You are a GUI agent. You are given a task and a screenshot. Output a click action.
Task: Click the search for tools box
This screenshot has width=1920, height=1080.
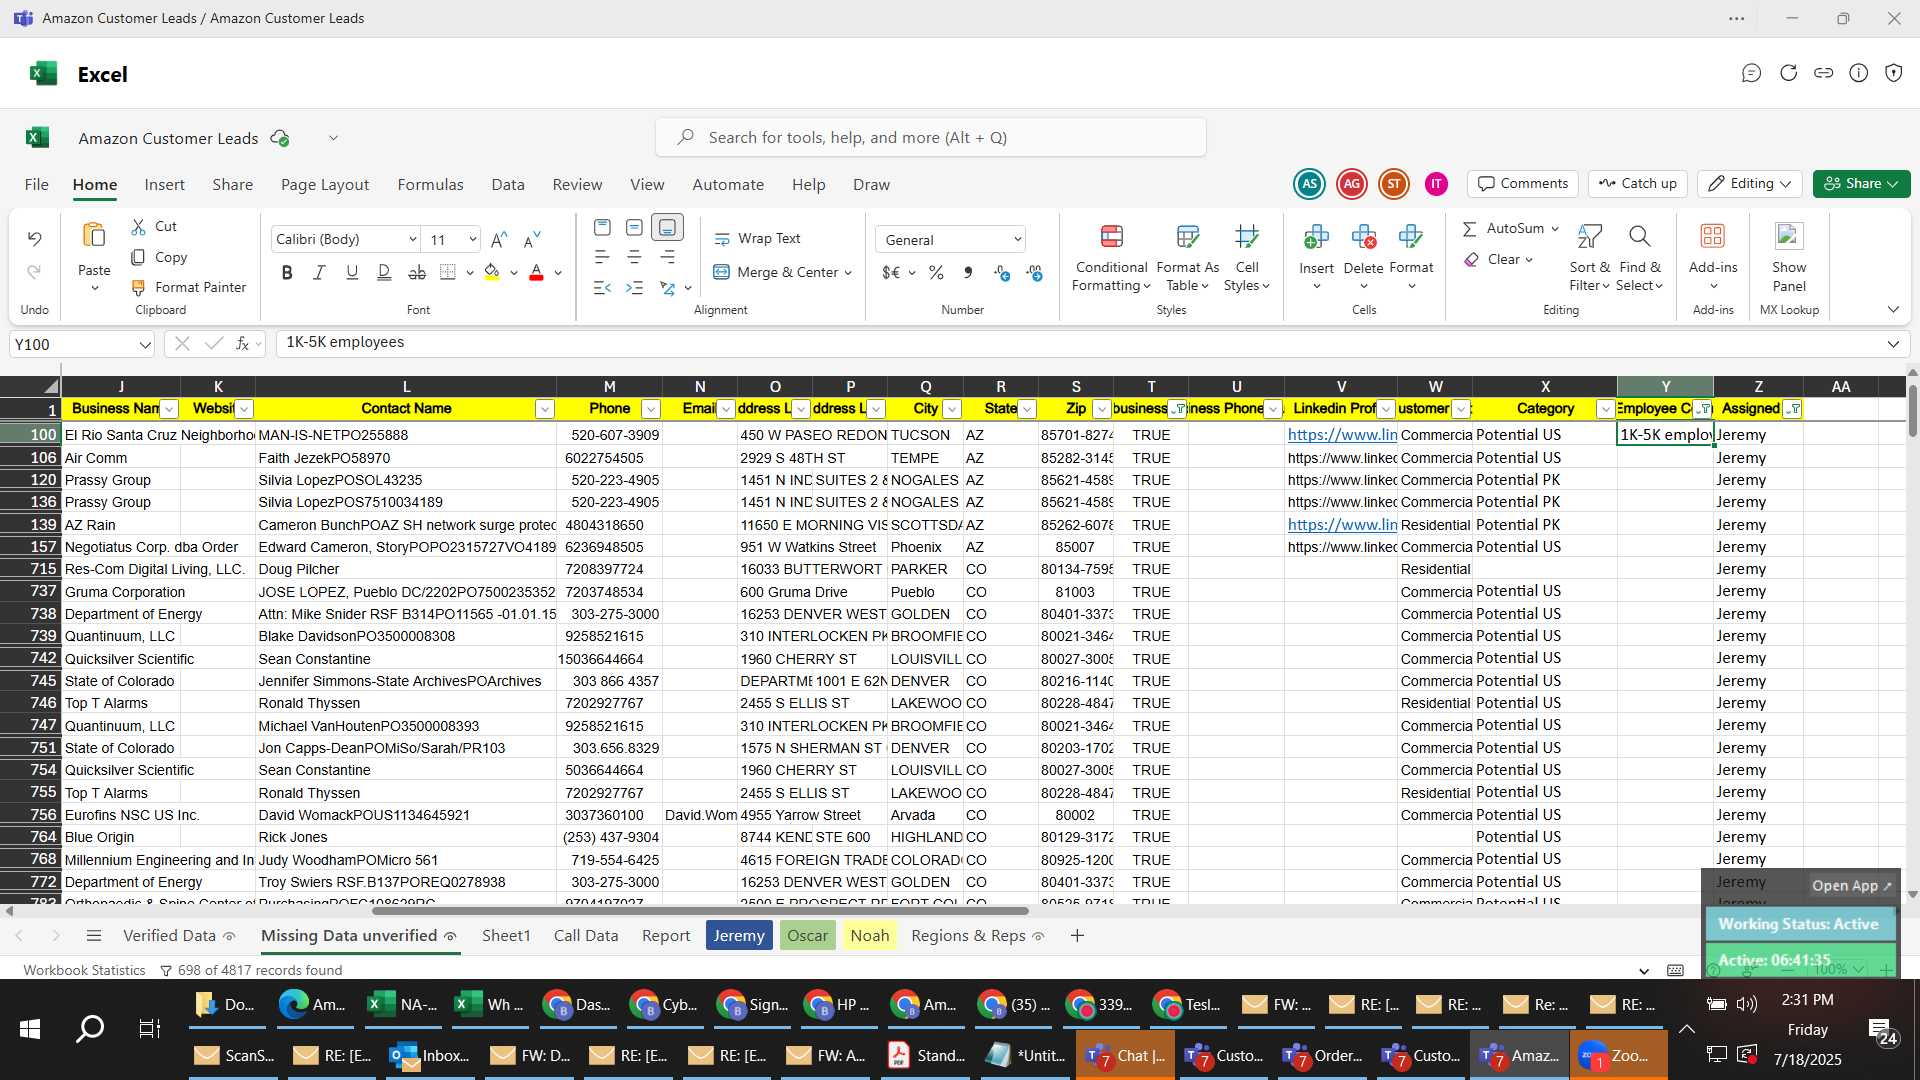(x=931, y=137)
